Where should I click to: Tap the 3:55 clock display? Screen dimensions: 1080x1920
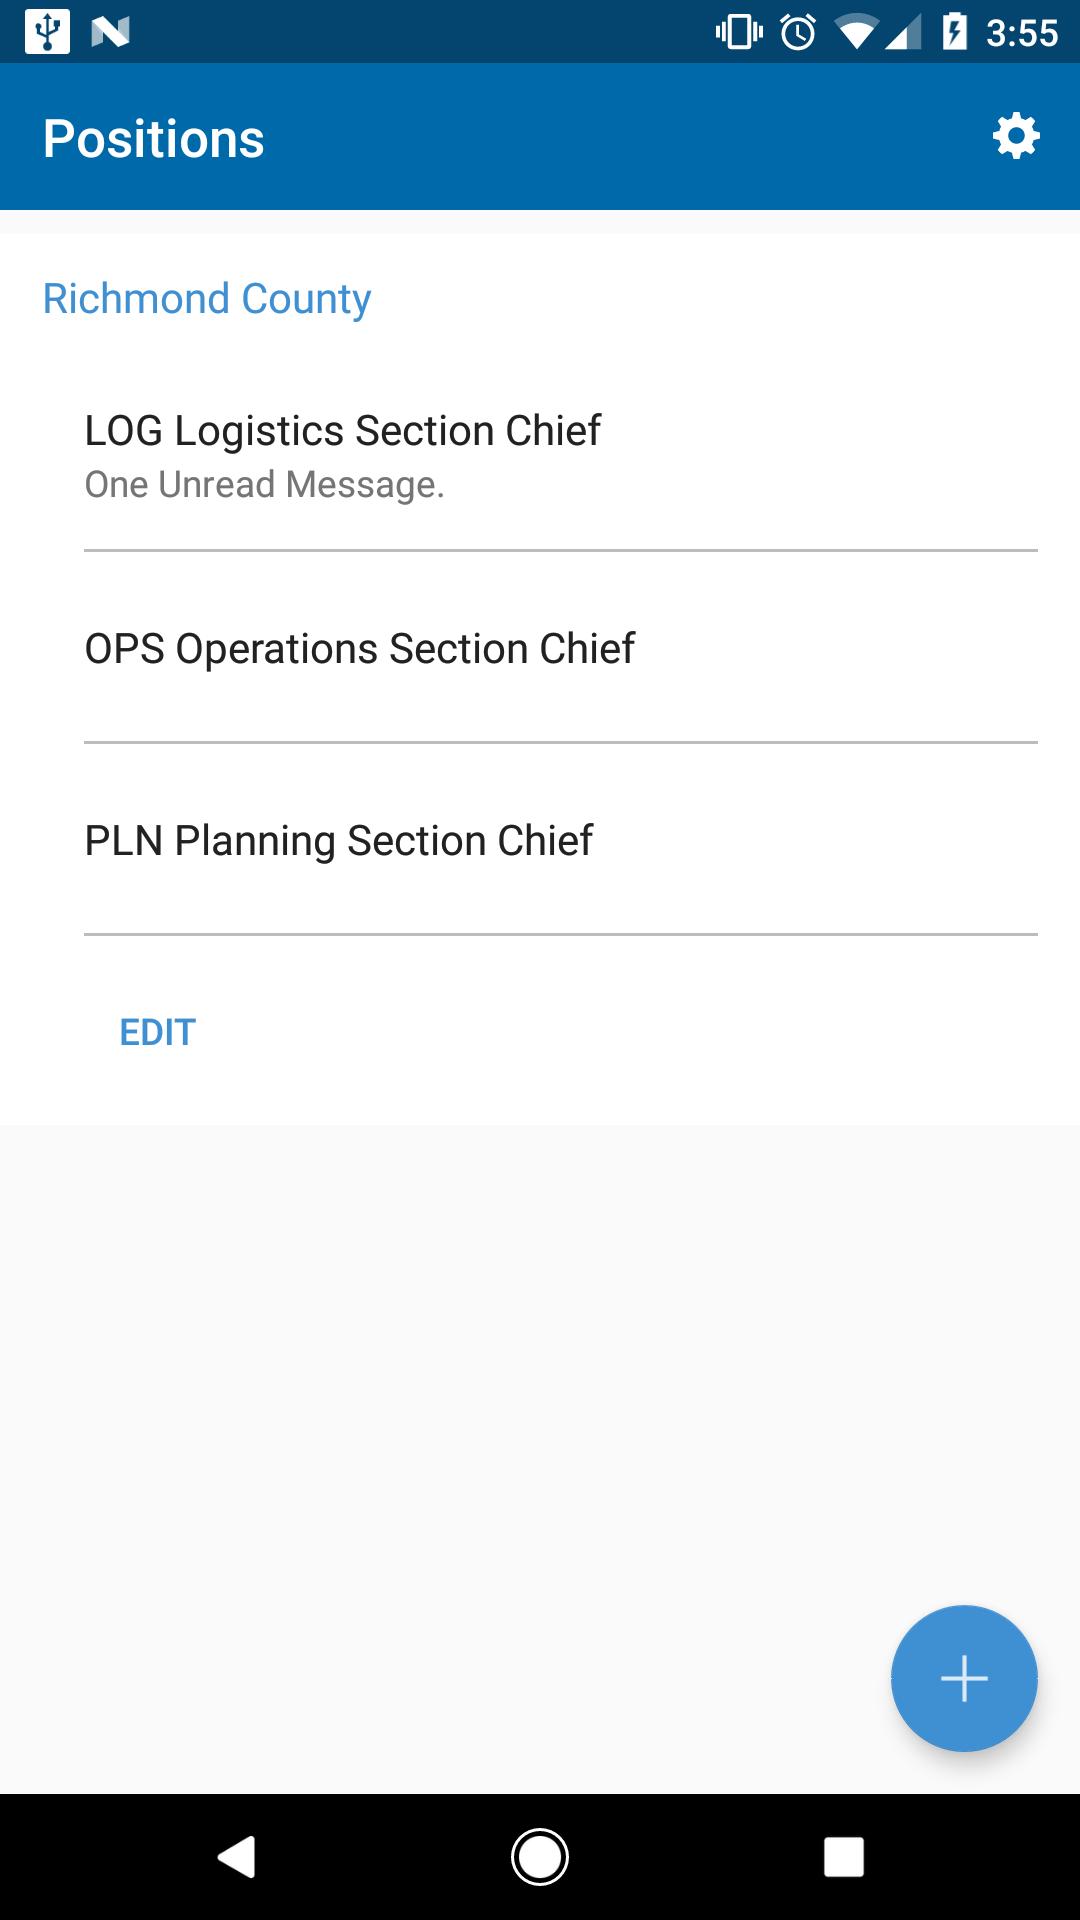[x=1021, y=33]
